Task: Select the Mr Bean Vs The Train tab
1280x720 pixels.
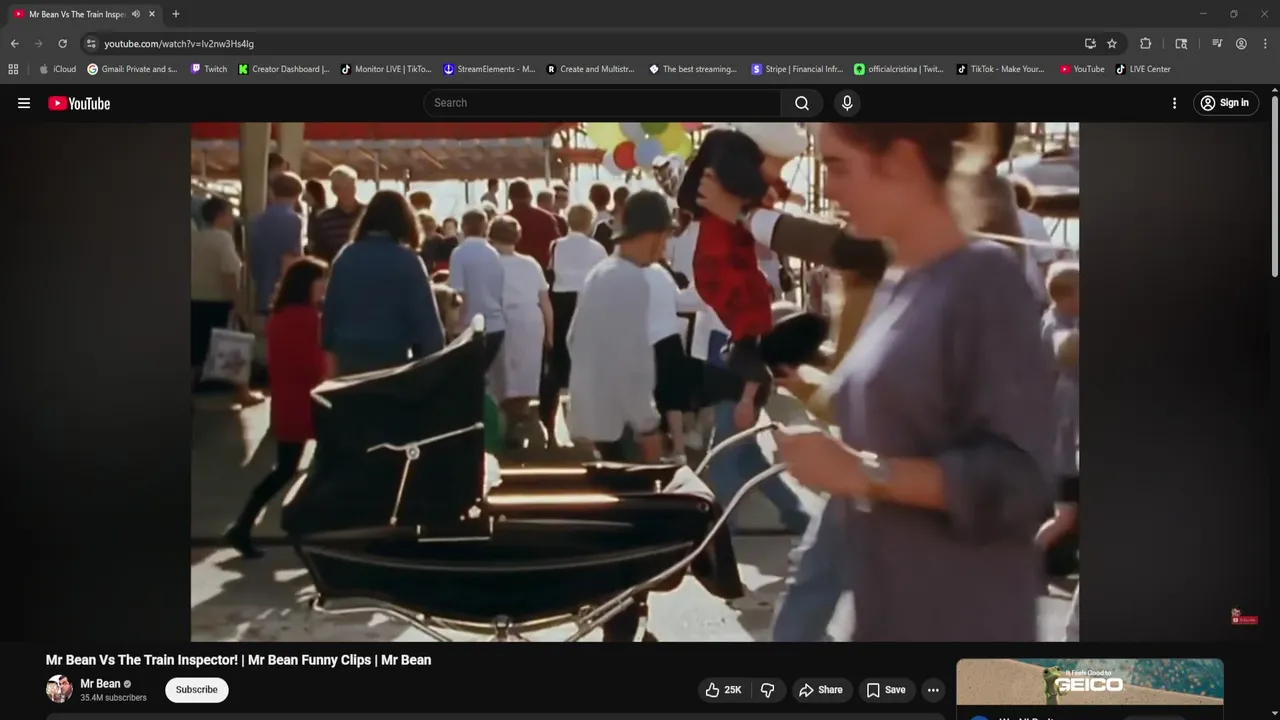Action: pyautogui.click(x=84, y=14)
